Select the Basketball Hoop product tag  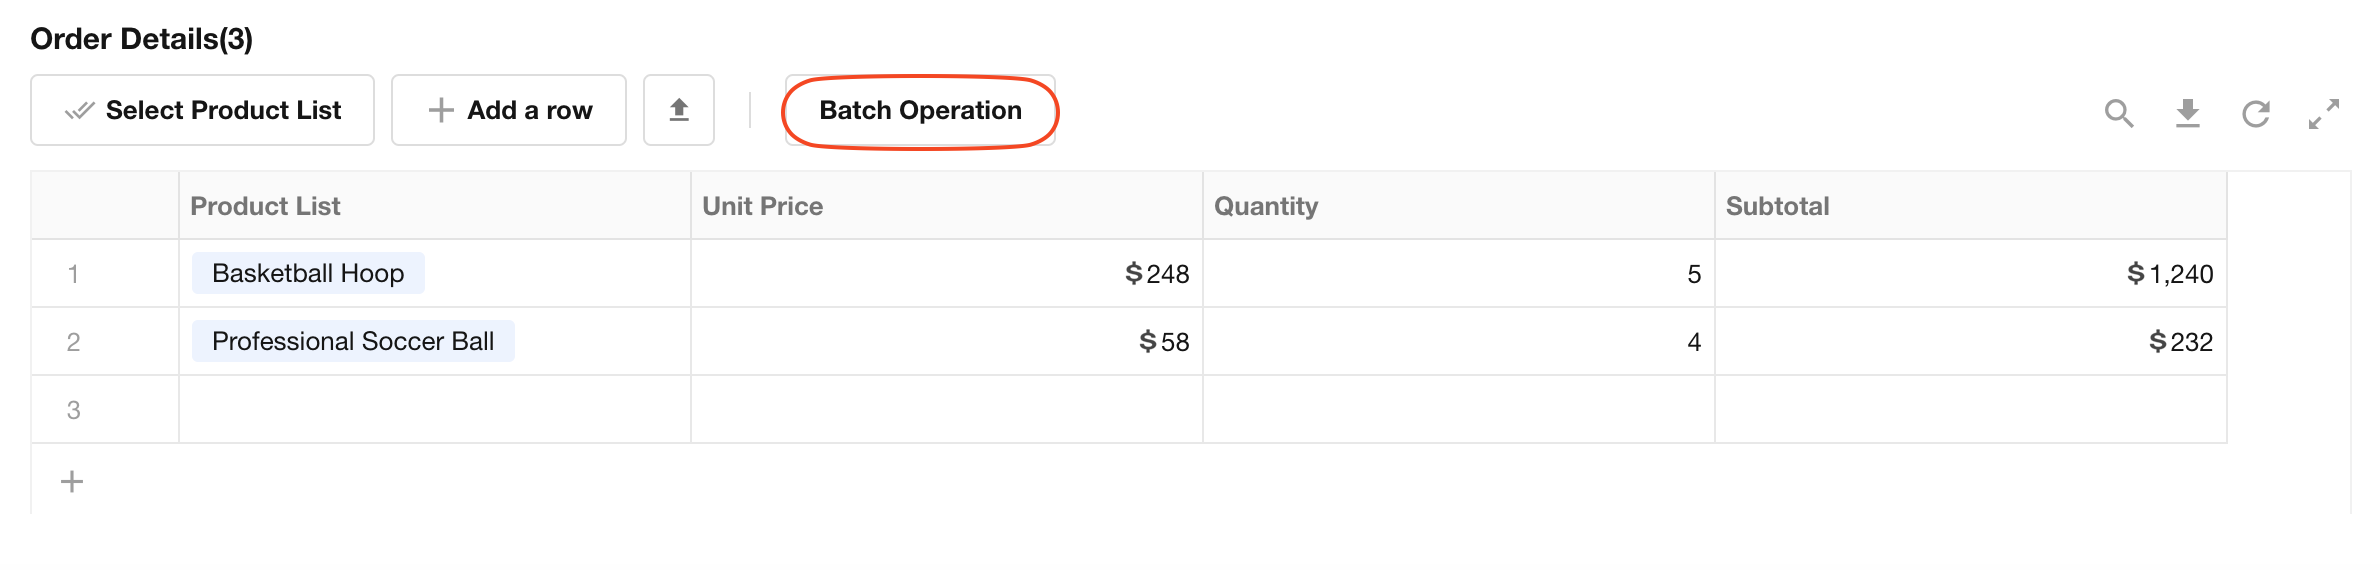[308, 273]
